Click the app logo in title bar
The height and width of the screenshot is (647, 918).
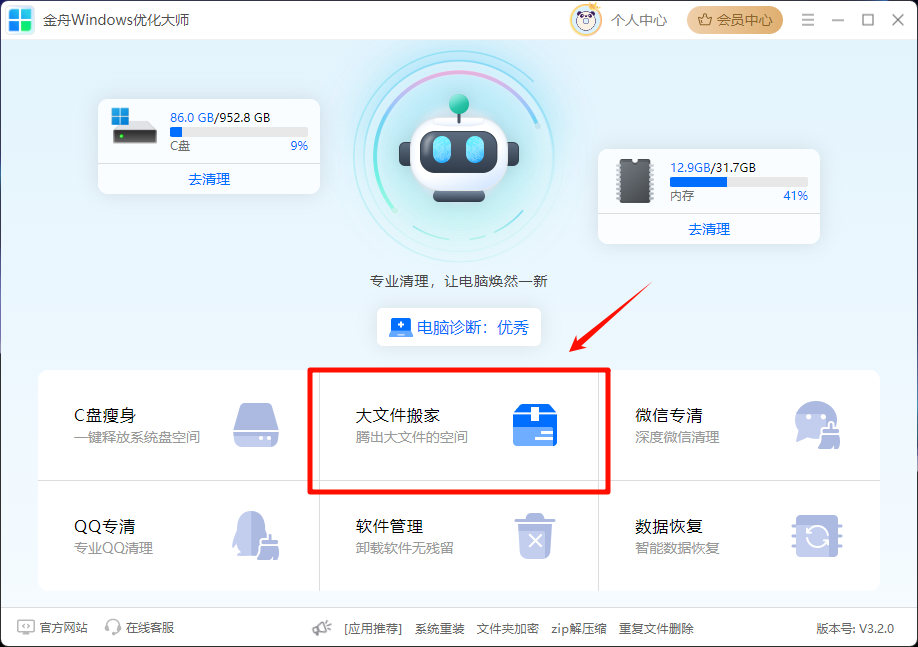pyautogui.click(x=20, y=20)
